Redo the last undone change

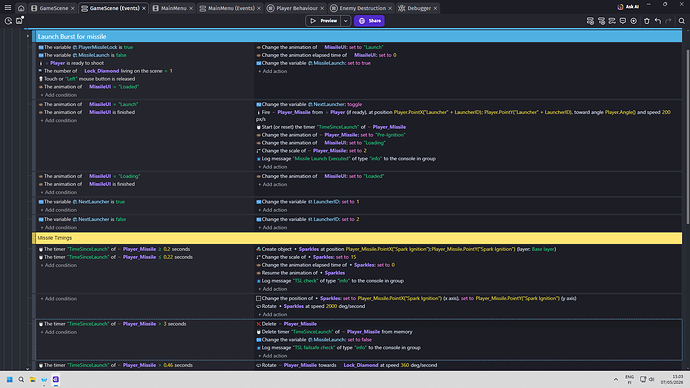(x=668, y=21)
